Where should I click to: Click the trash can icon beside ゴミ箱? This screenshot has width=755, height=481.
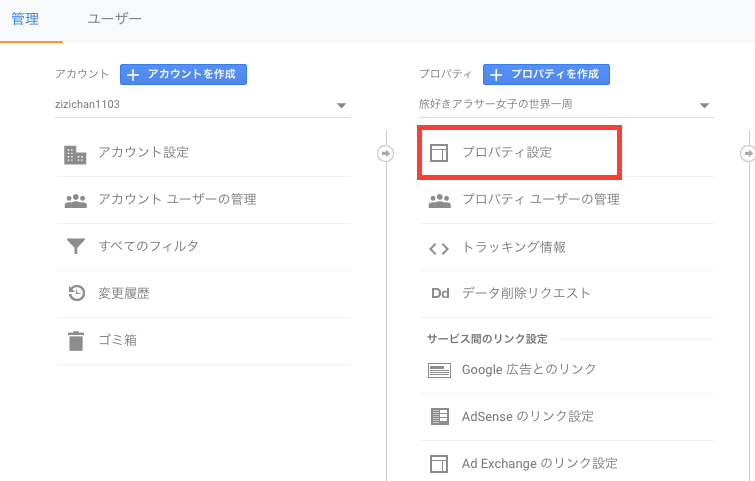tap(76, 340)
